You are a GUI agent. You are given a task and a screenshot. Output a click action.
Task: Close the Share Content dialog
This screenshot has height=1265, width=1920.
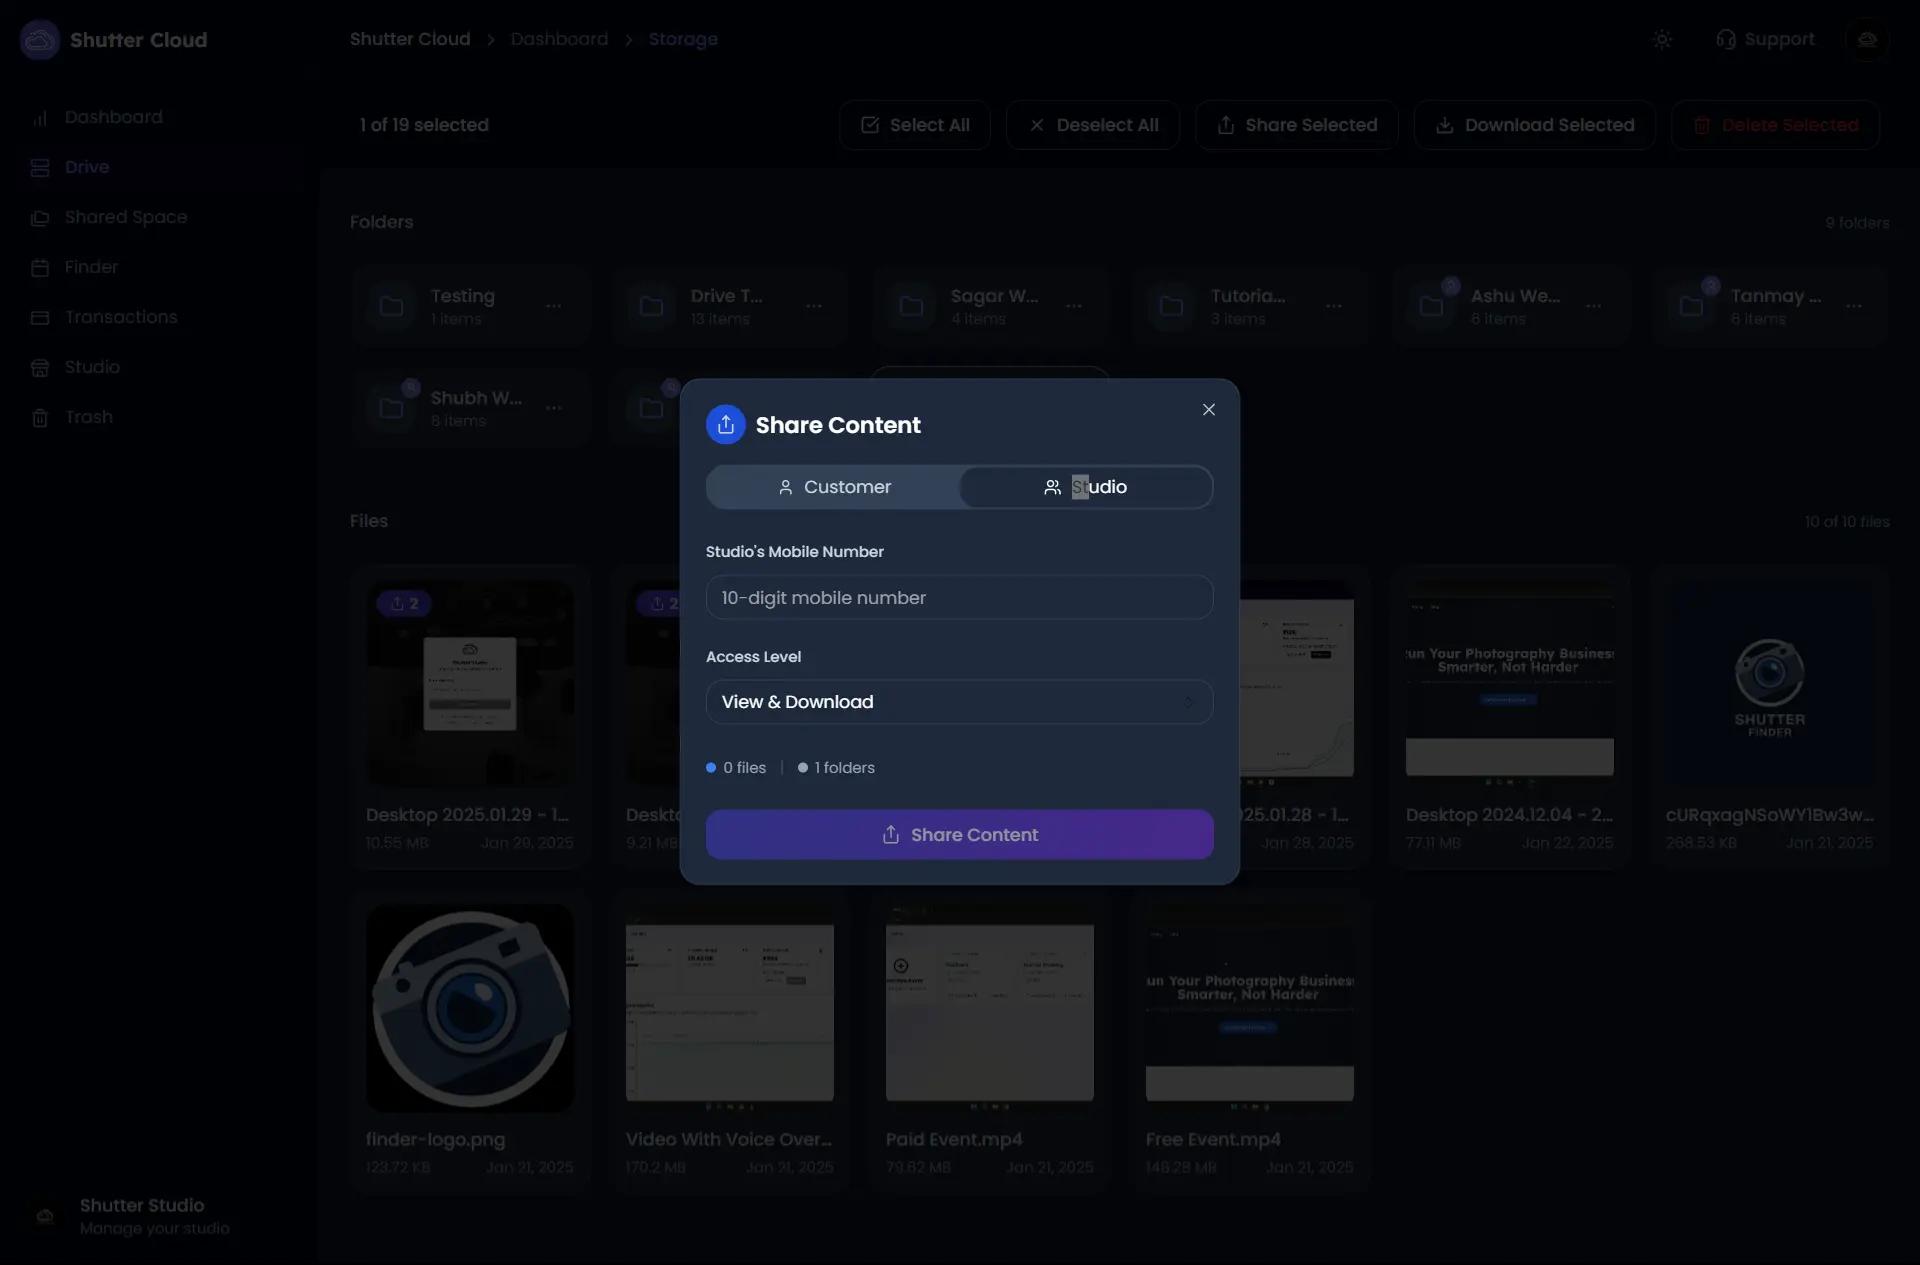click(x=1208, y=410)
